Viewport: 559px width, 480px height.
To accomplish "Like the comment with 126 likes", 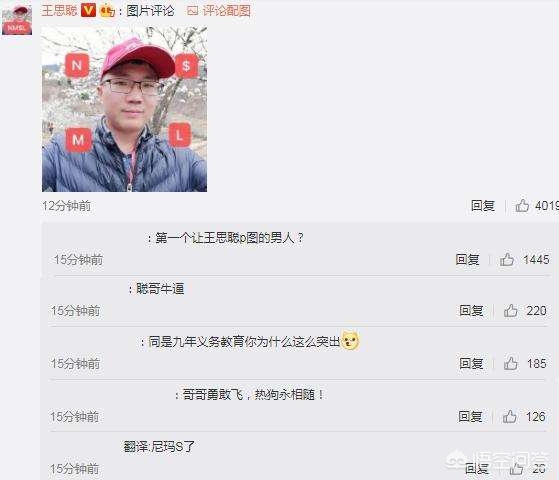I will coord(509,416).
